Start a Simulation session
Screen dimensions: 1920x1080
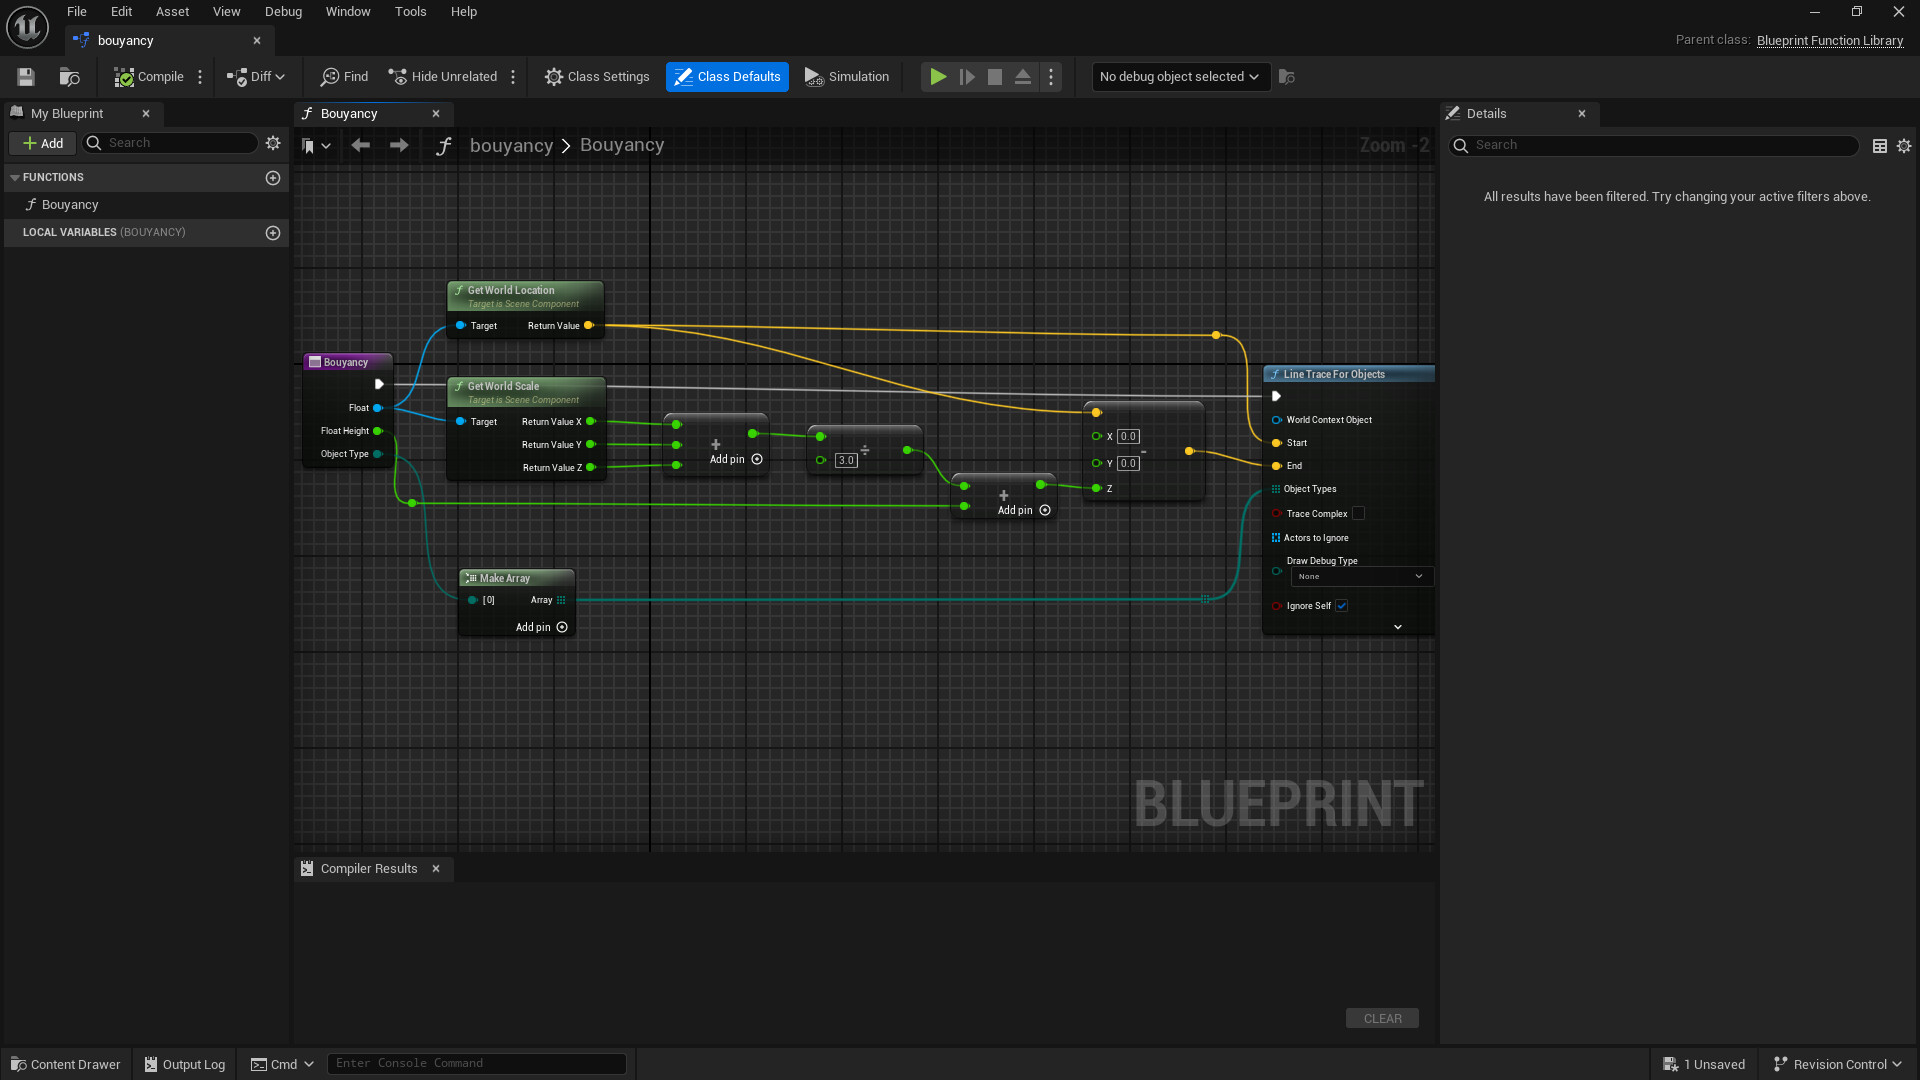tap(846, 76)
